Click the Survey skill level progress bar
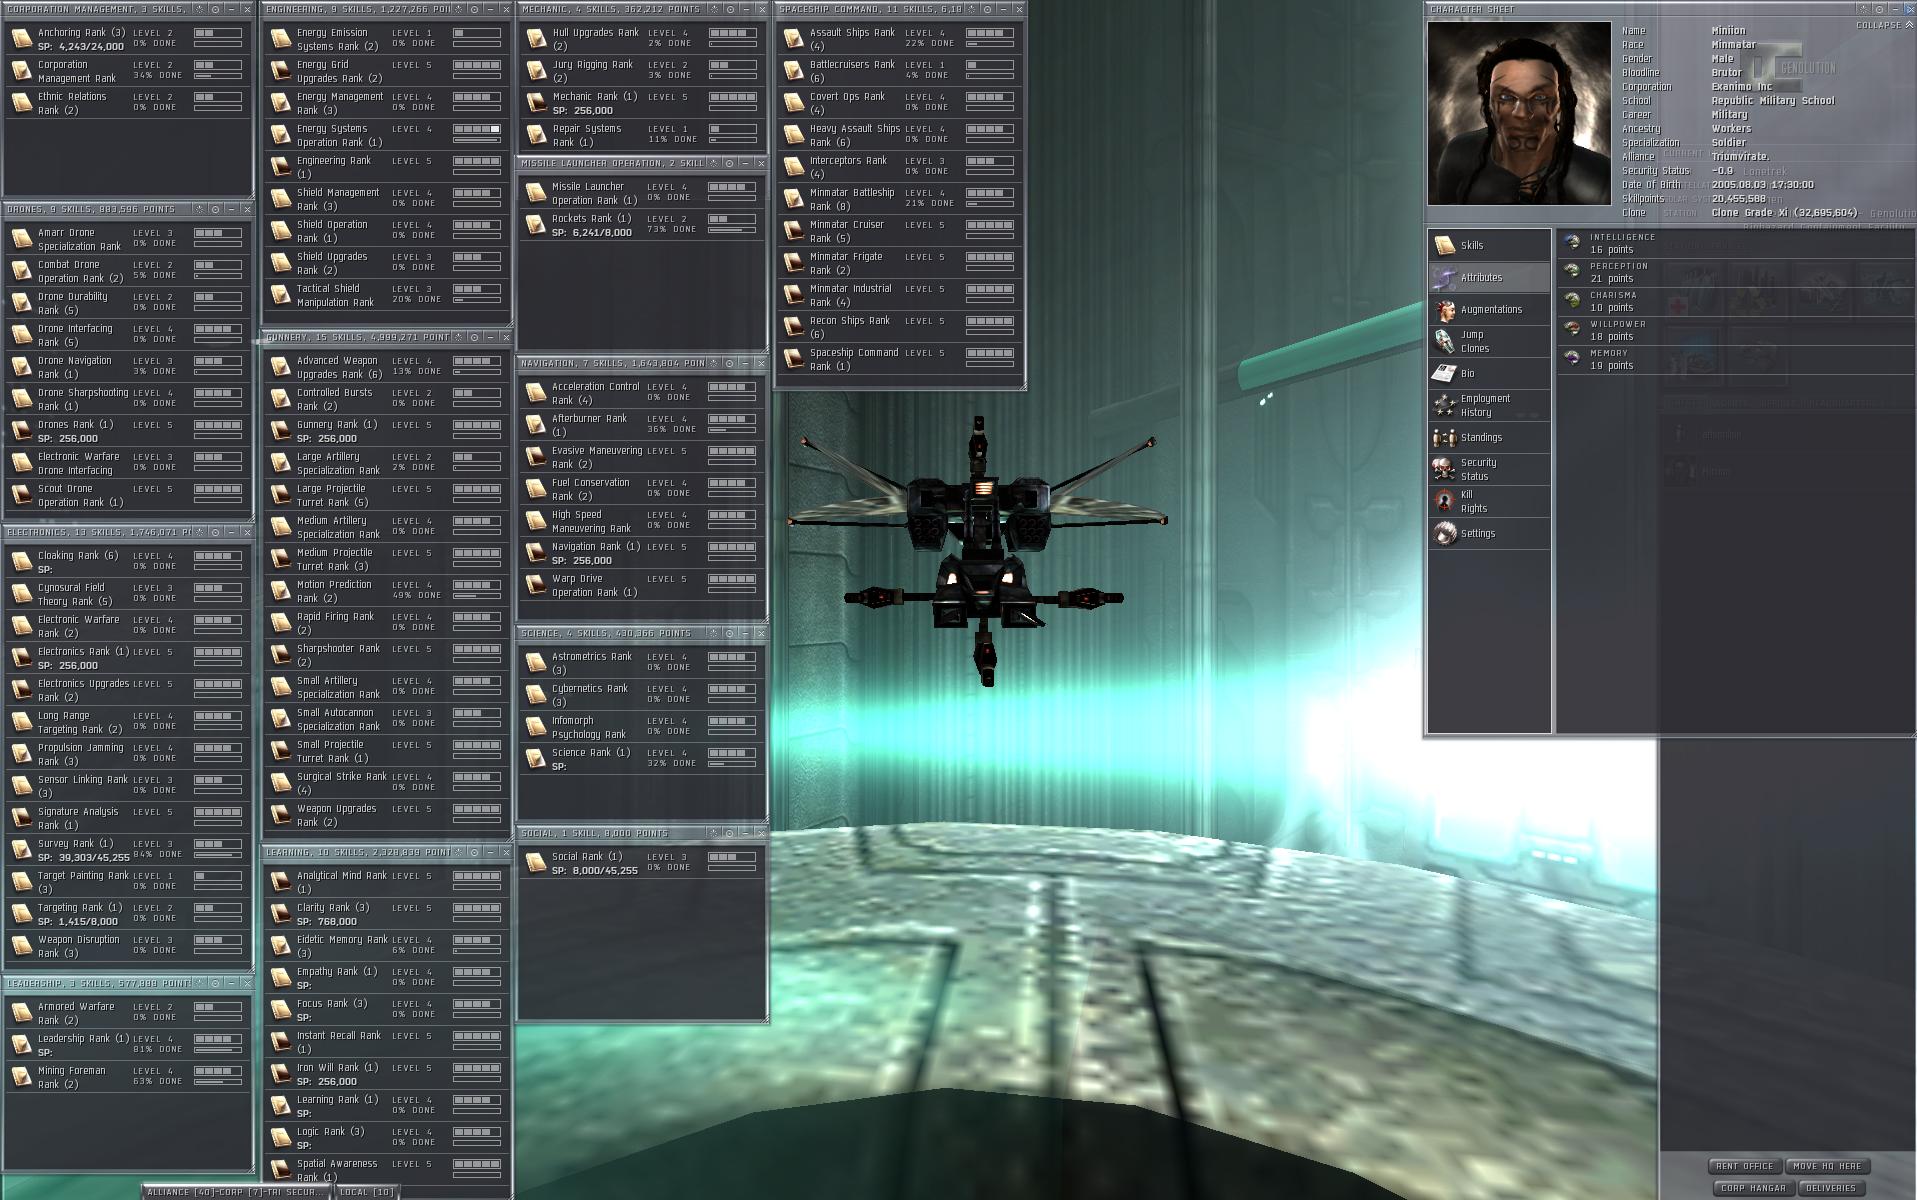Viewport: 1917px width, 1200px height. tap(218, 844)
